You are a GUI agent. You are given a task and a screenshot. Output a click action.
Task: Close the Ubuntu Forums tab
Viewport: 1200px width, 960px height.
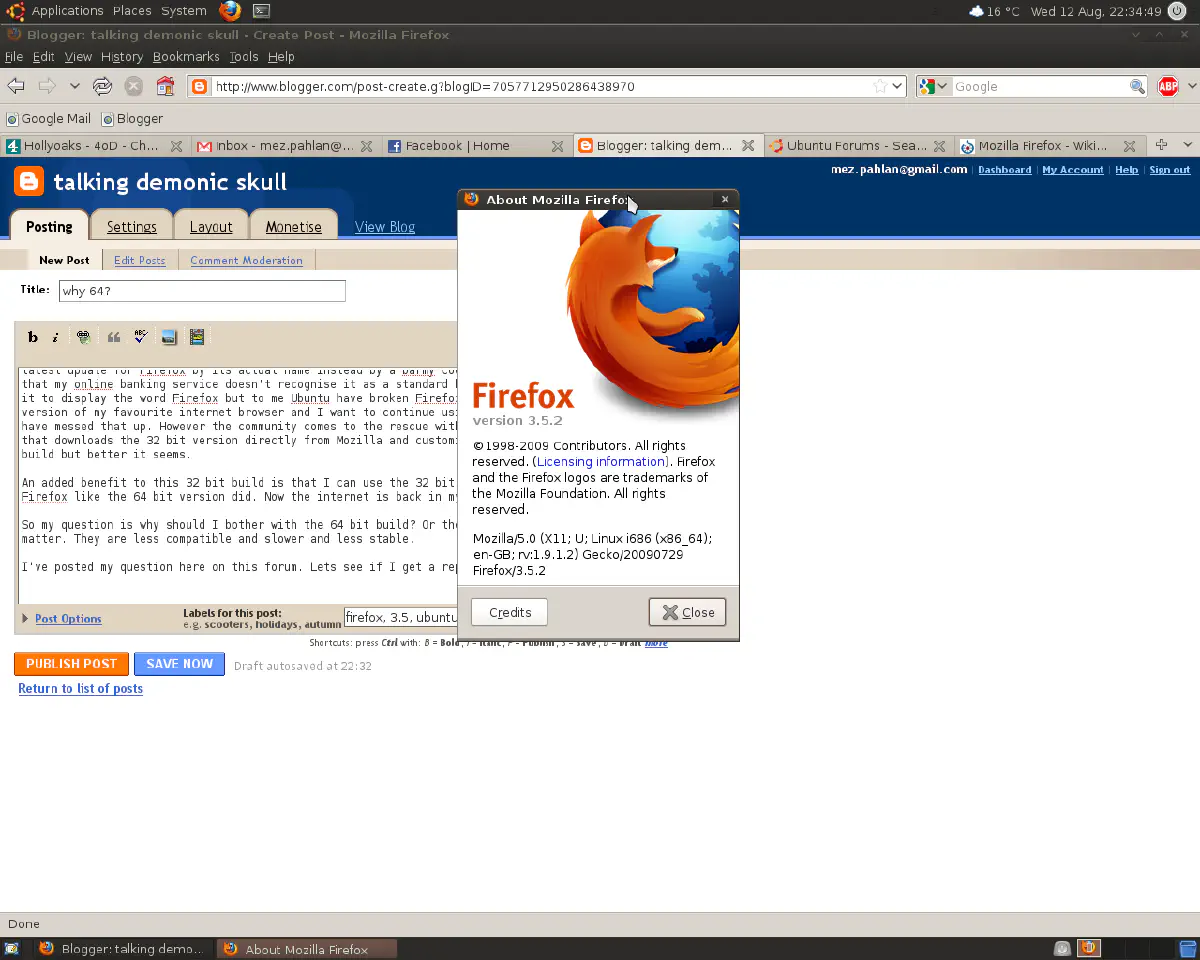[941, 146]
